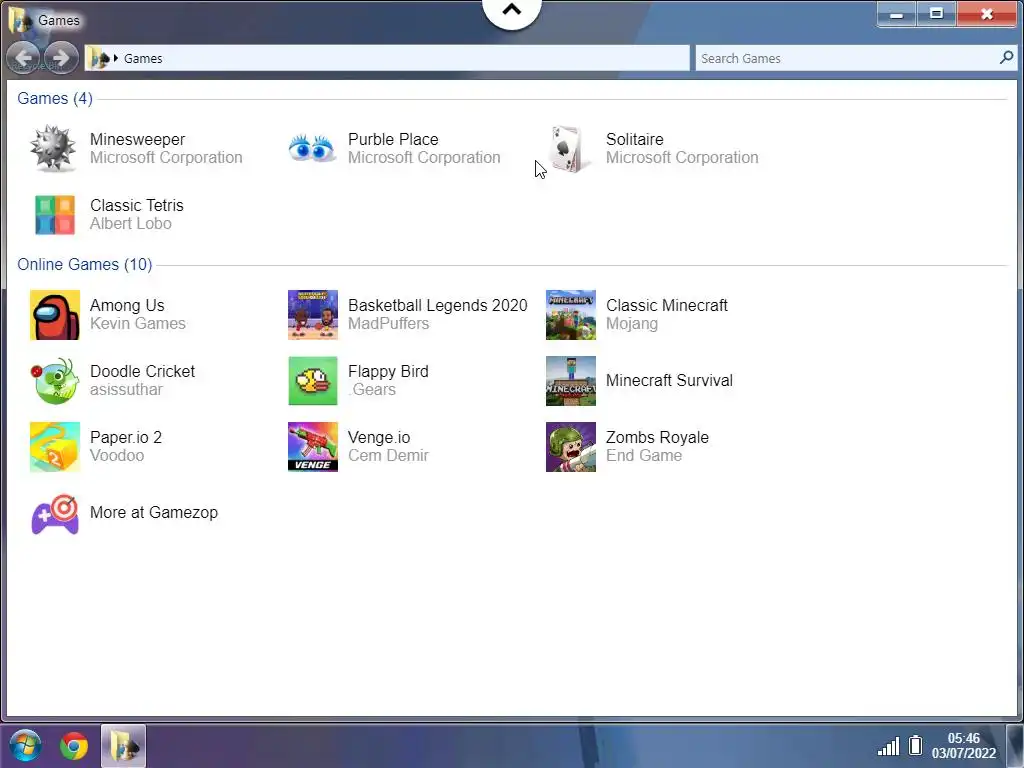Click the Cem Demir publisher text
Screen dimensions: 1024x768
pos(388,455)
